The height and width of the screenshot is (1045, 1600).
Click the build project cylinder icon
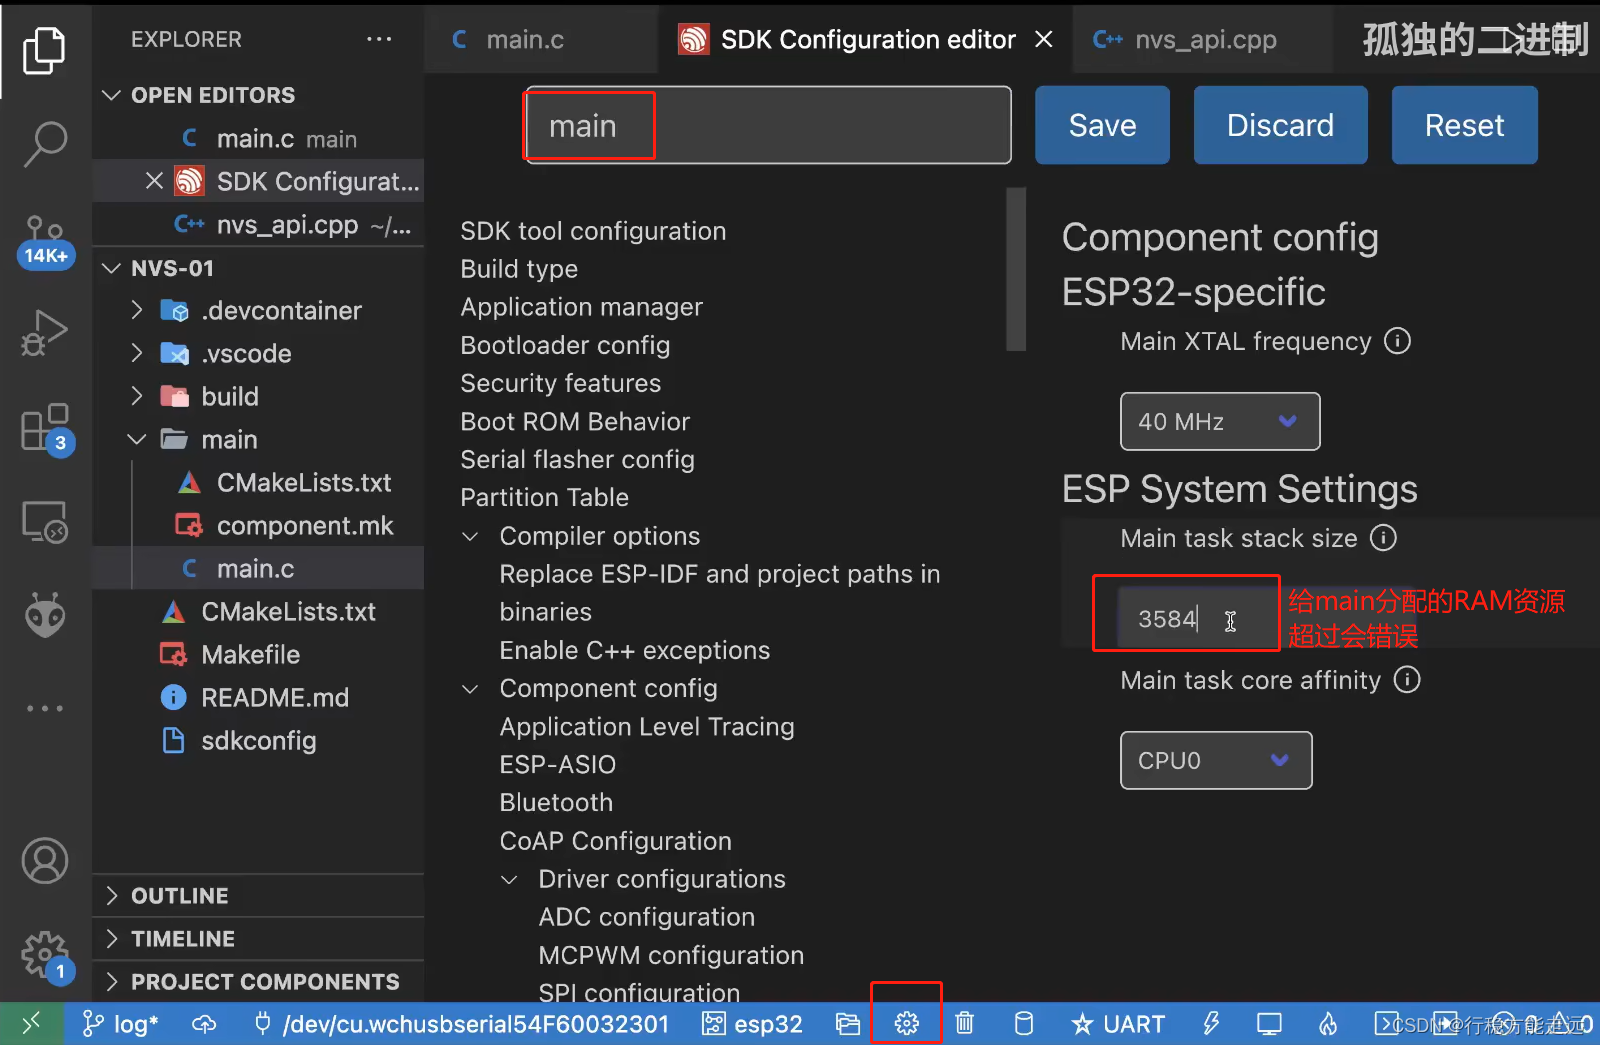(1024, 1023)
